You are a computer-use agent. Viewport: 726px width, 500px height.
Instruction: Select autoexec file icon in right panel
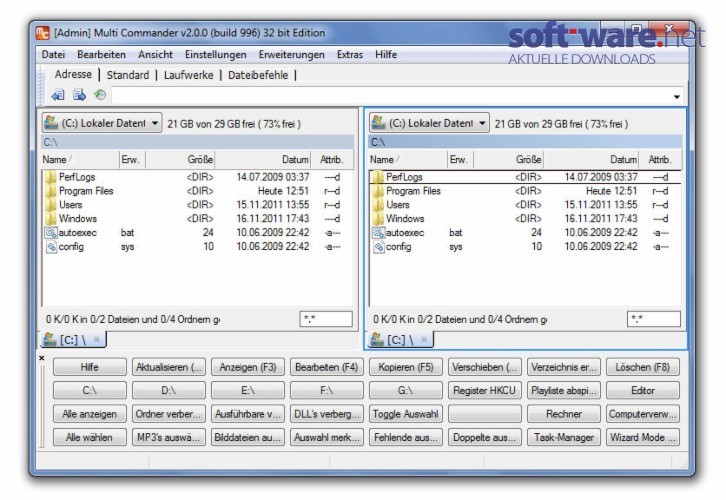point(378,232)
